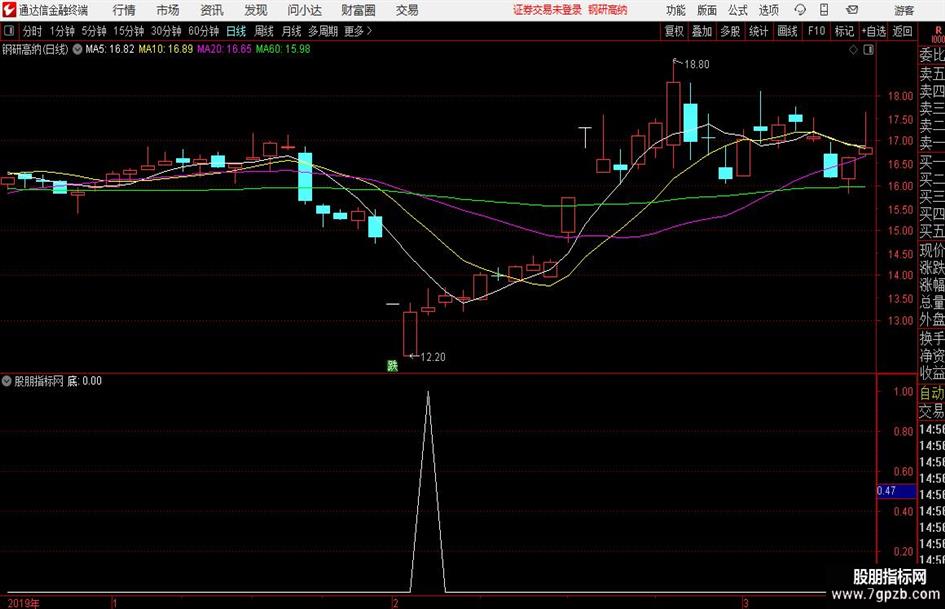
Task: Click the 18.80 high price label
Action: (x=697, y=64)
